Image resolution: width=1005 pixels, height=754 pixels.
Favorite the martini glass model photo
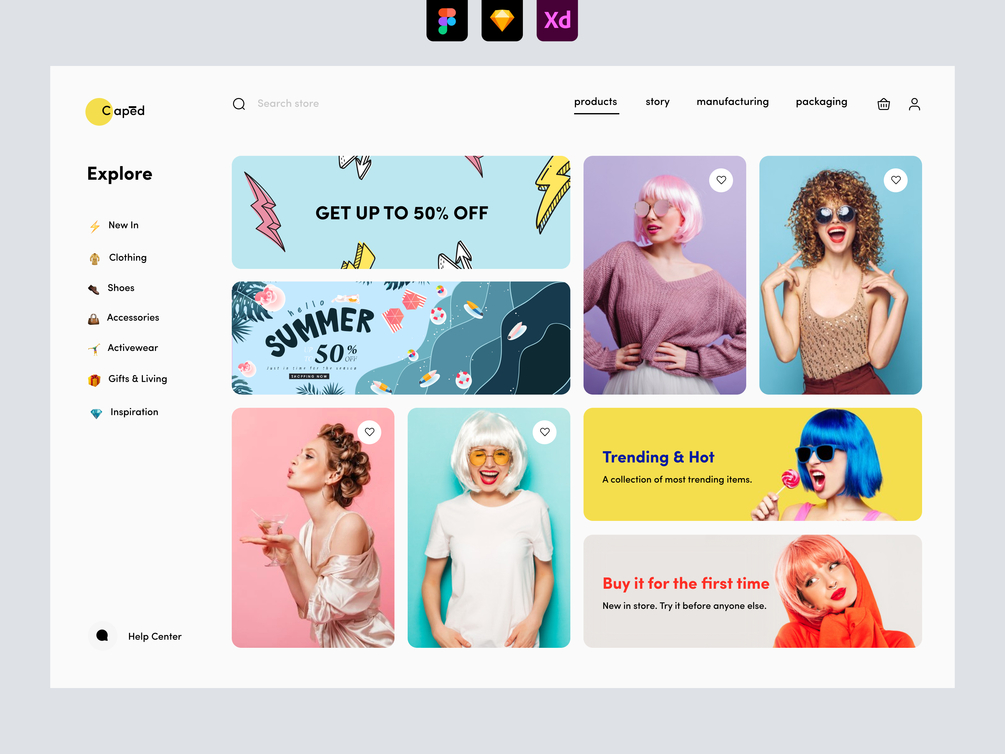pos(370,432)
